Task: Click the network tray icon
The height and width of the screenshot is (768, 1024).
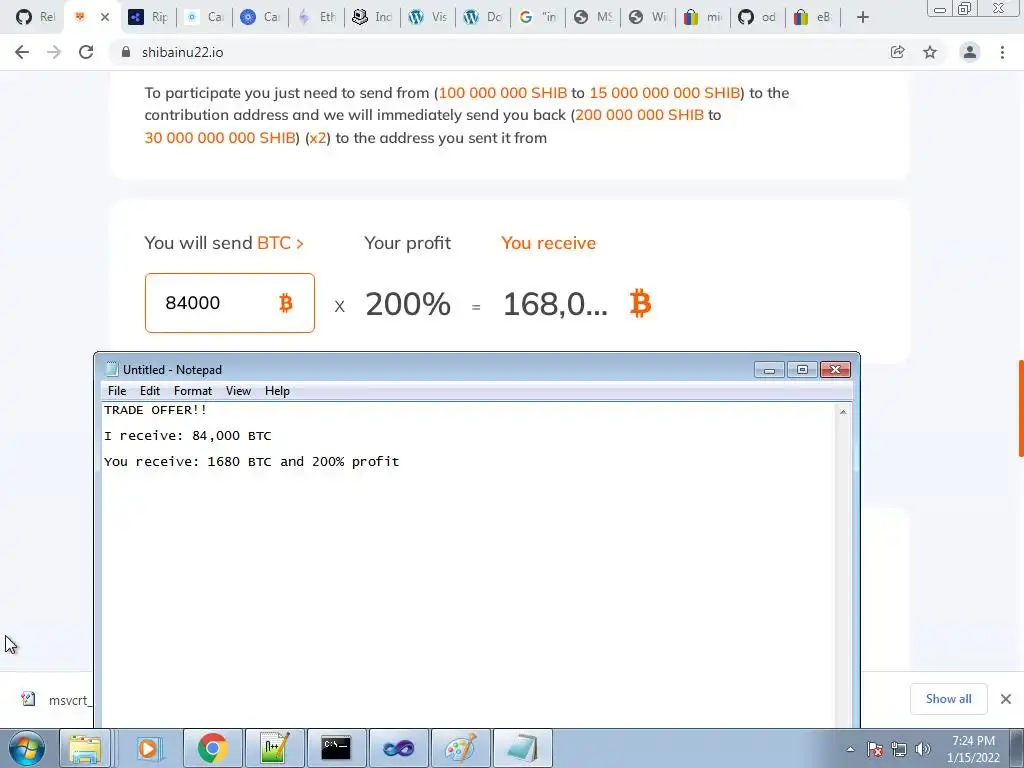Action: pyautogui.click(x=899, y=749)
